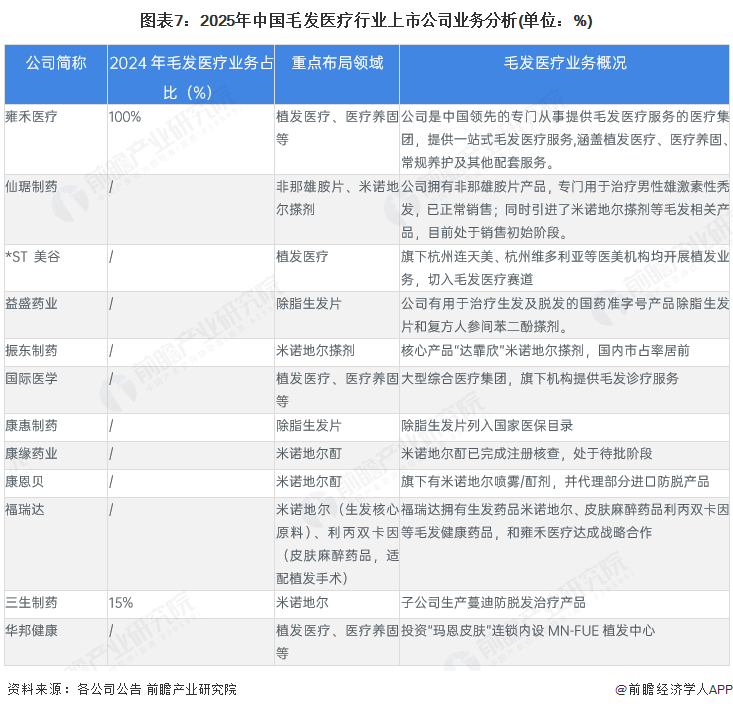Click the company name 振东制药
733x710 pixels.
31,350
